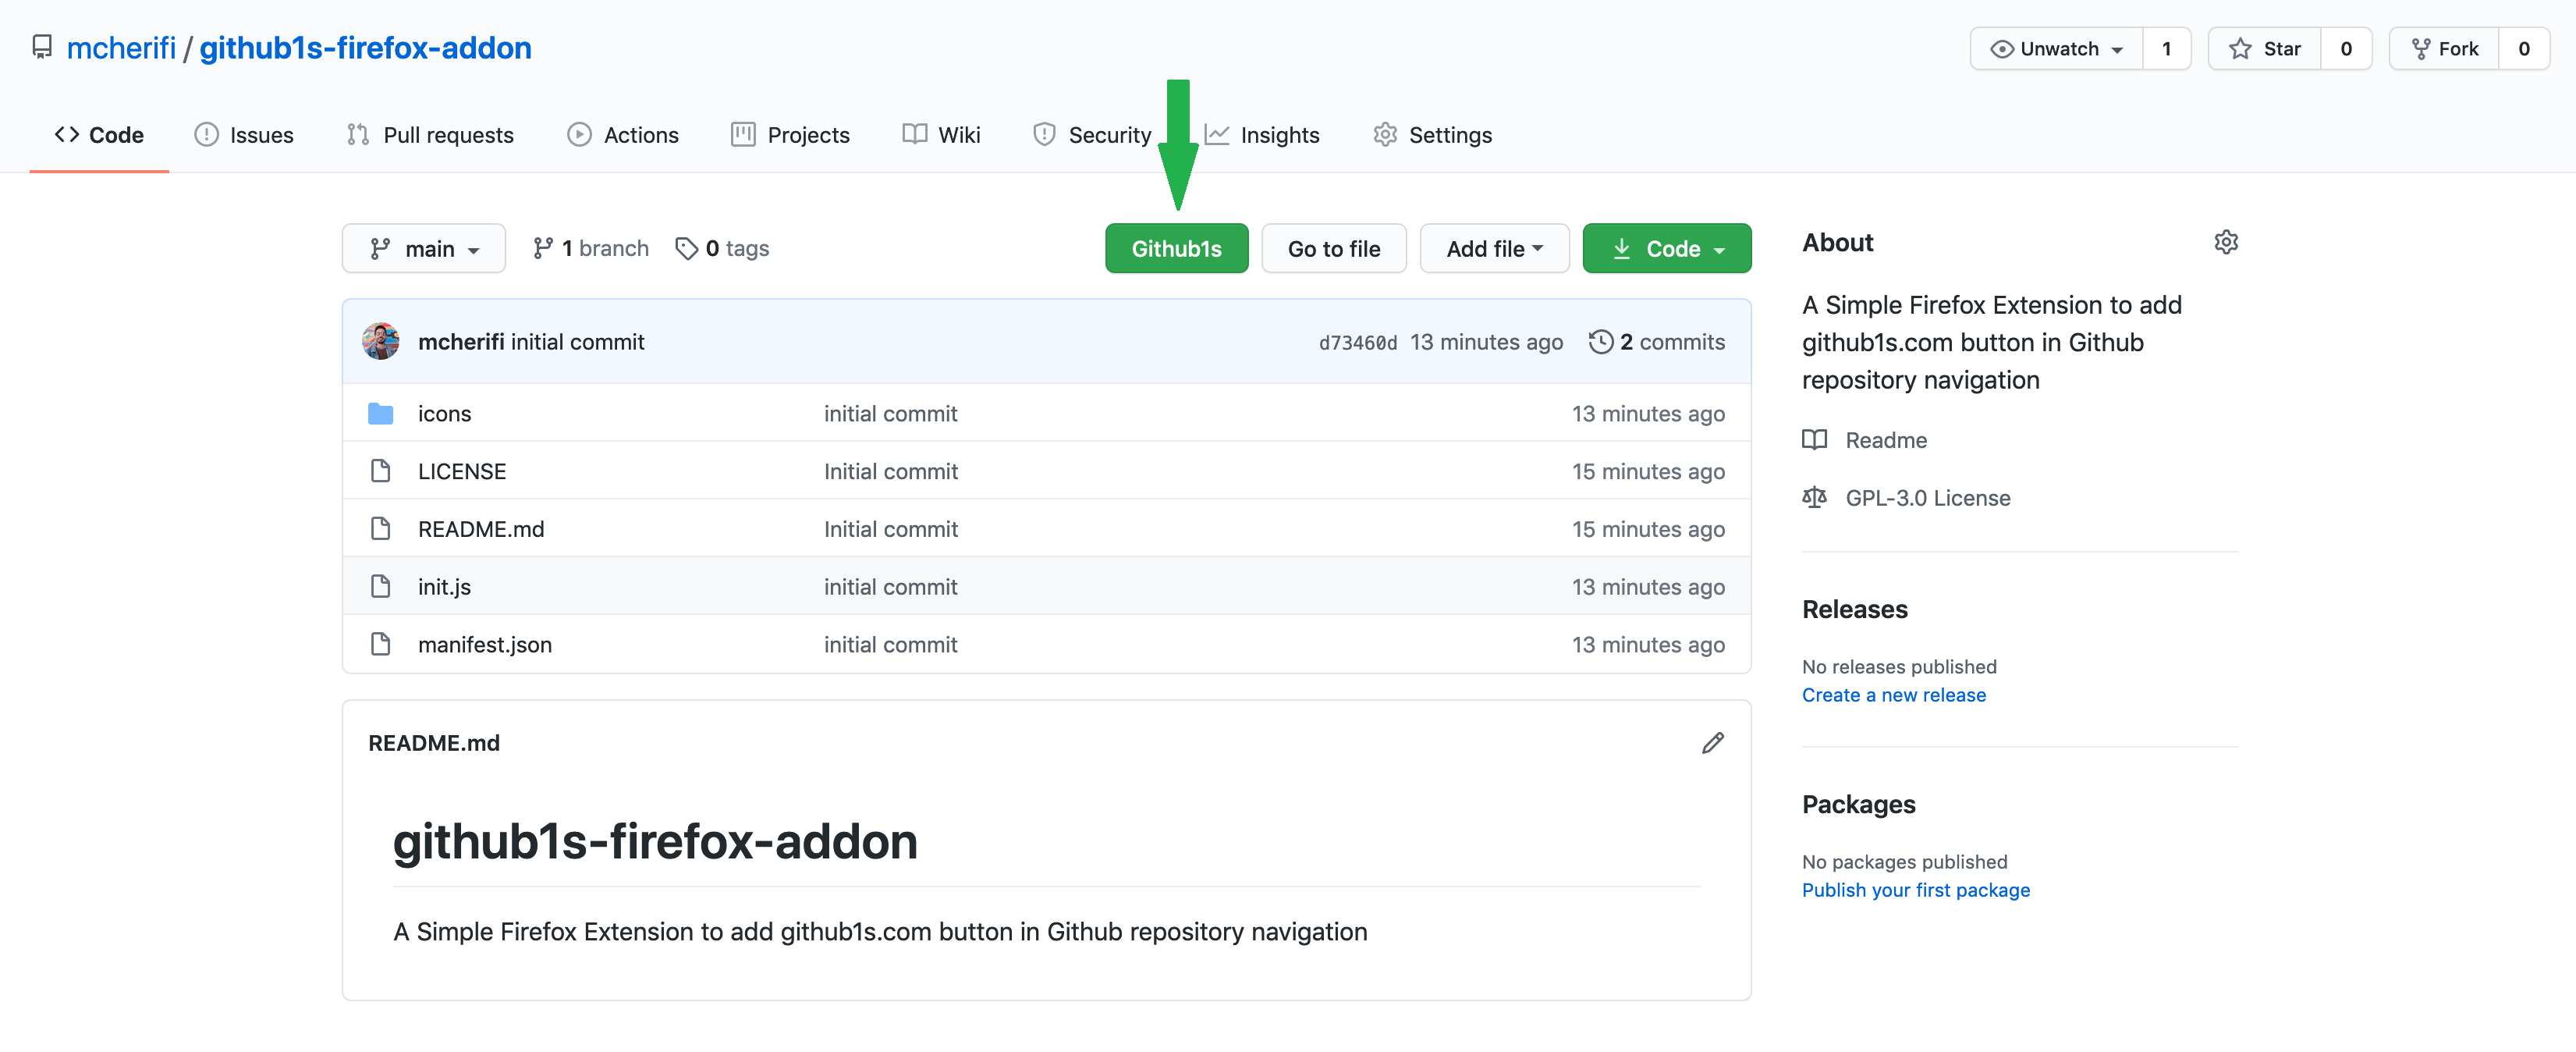This screenshot has height=1052, width=2576.
Task: Click mcherifi's avatar thumbnail
Action: (x=380, y=341)
